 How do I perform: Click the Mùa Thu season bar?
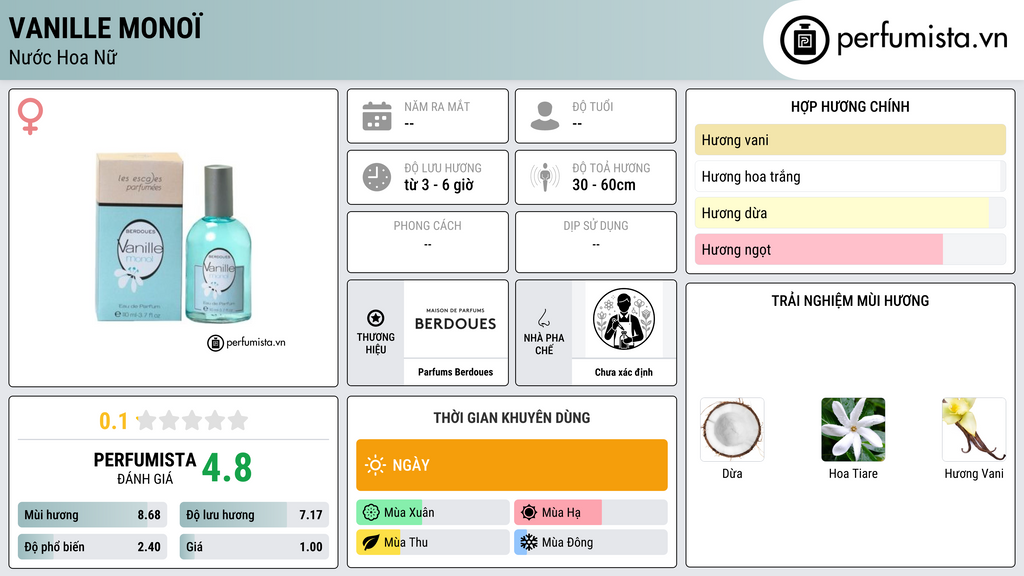[x=433, y=542]
